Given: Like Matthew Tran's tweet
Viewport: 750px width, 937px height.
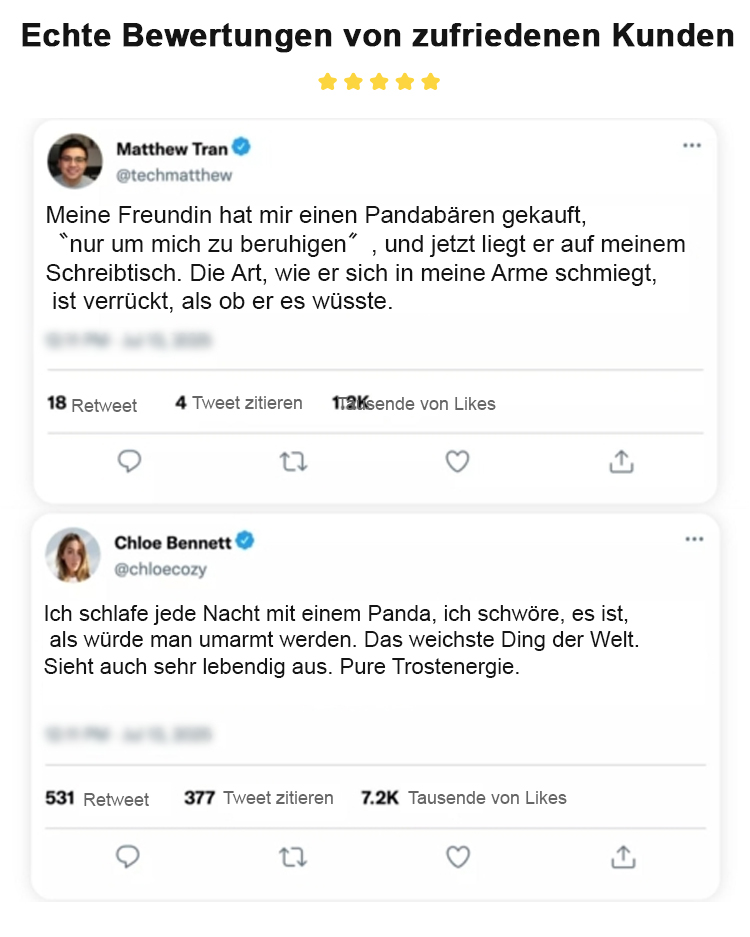Looking at the screenshot, I should [457, 461].
